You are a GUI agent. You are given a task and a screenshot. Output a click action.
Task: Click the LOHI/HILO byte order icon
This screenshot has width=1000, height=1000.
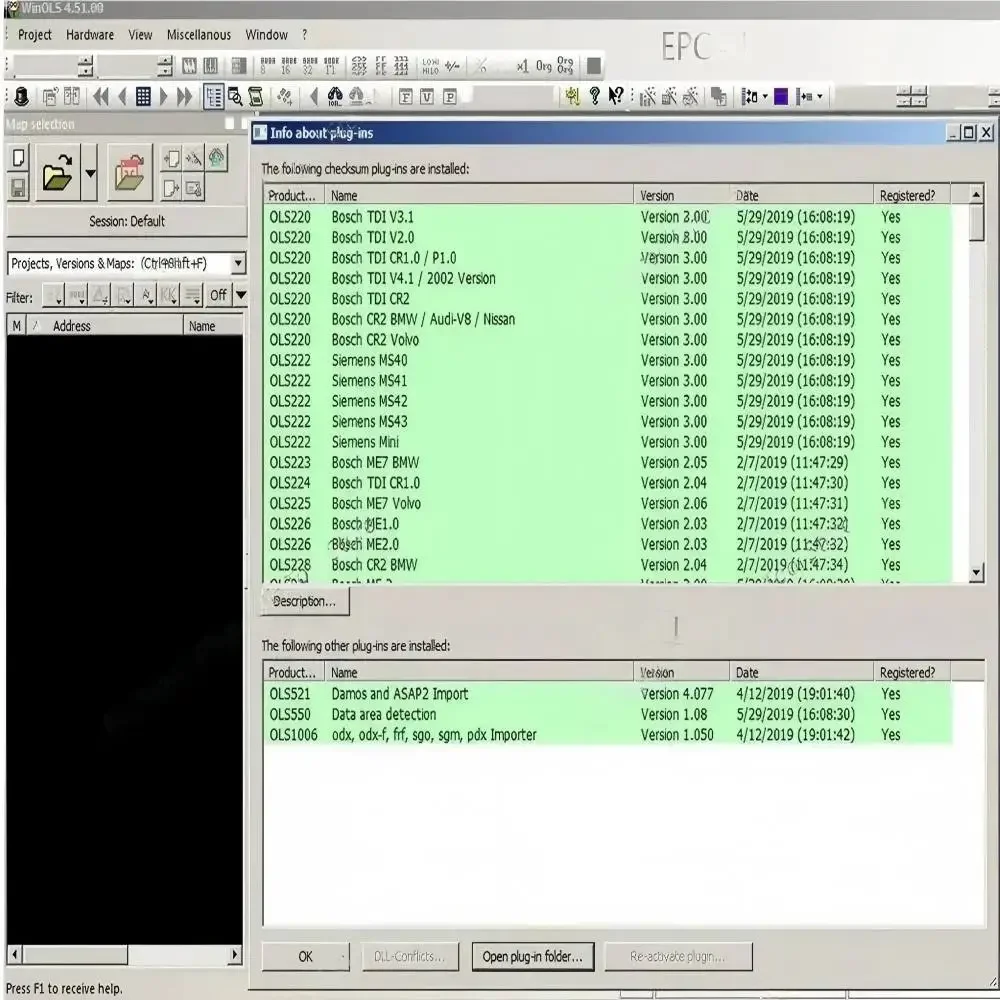(430, 66)
